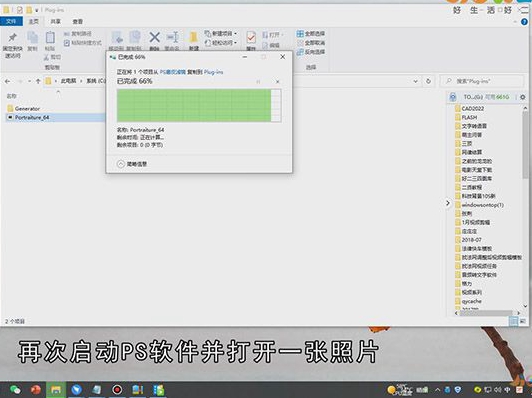
Task: Click the green copy progress bar
Action: pyautogui.click(x=199, y=105)
